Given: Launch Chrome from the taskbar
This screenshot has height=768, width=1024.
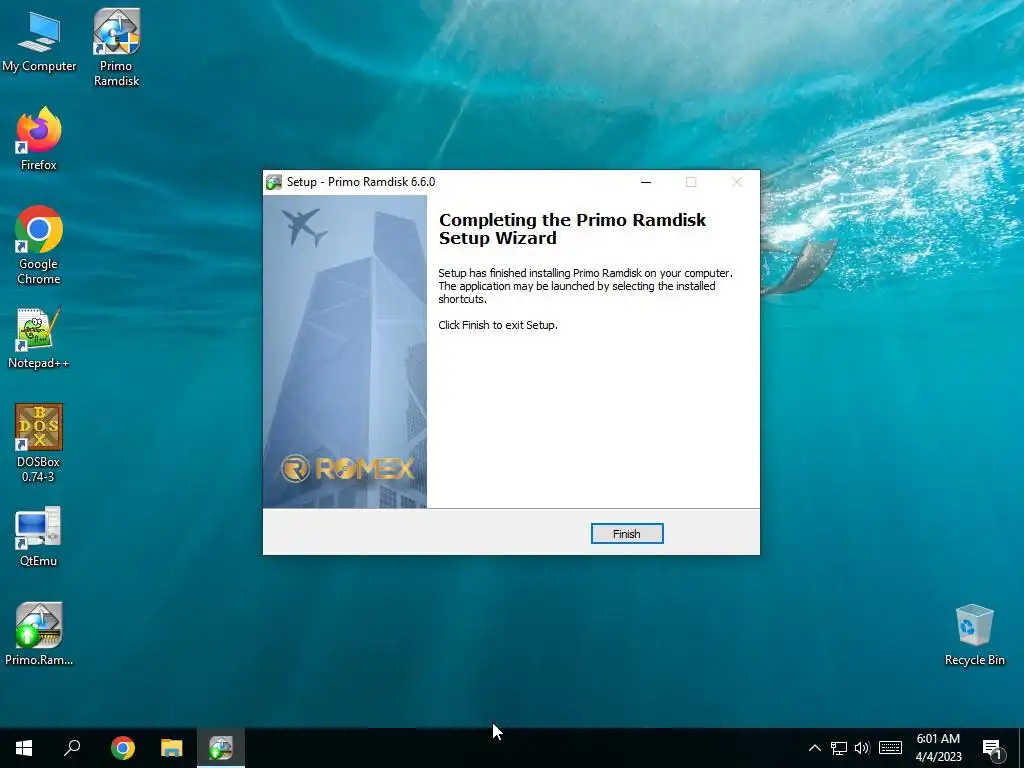Looking at the screenshot, I should (123, 748).
